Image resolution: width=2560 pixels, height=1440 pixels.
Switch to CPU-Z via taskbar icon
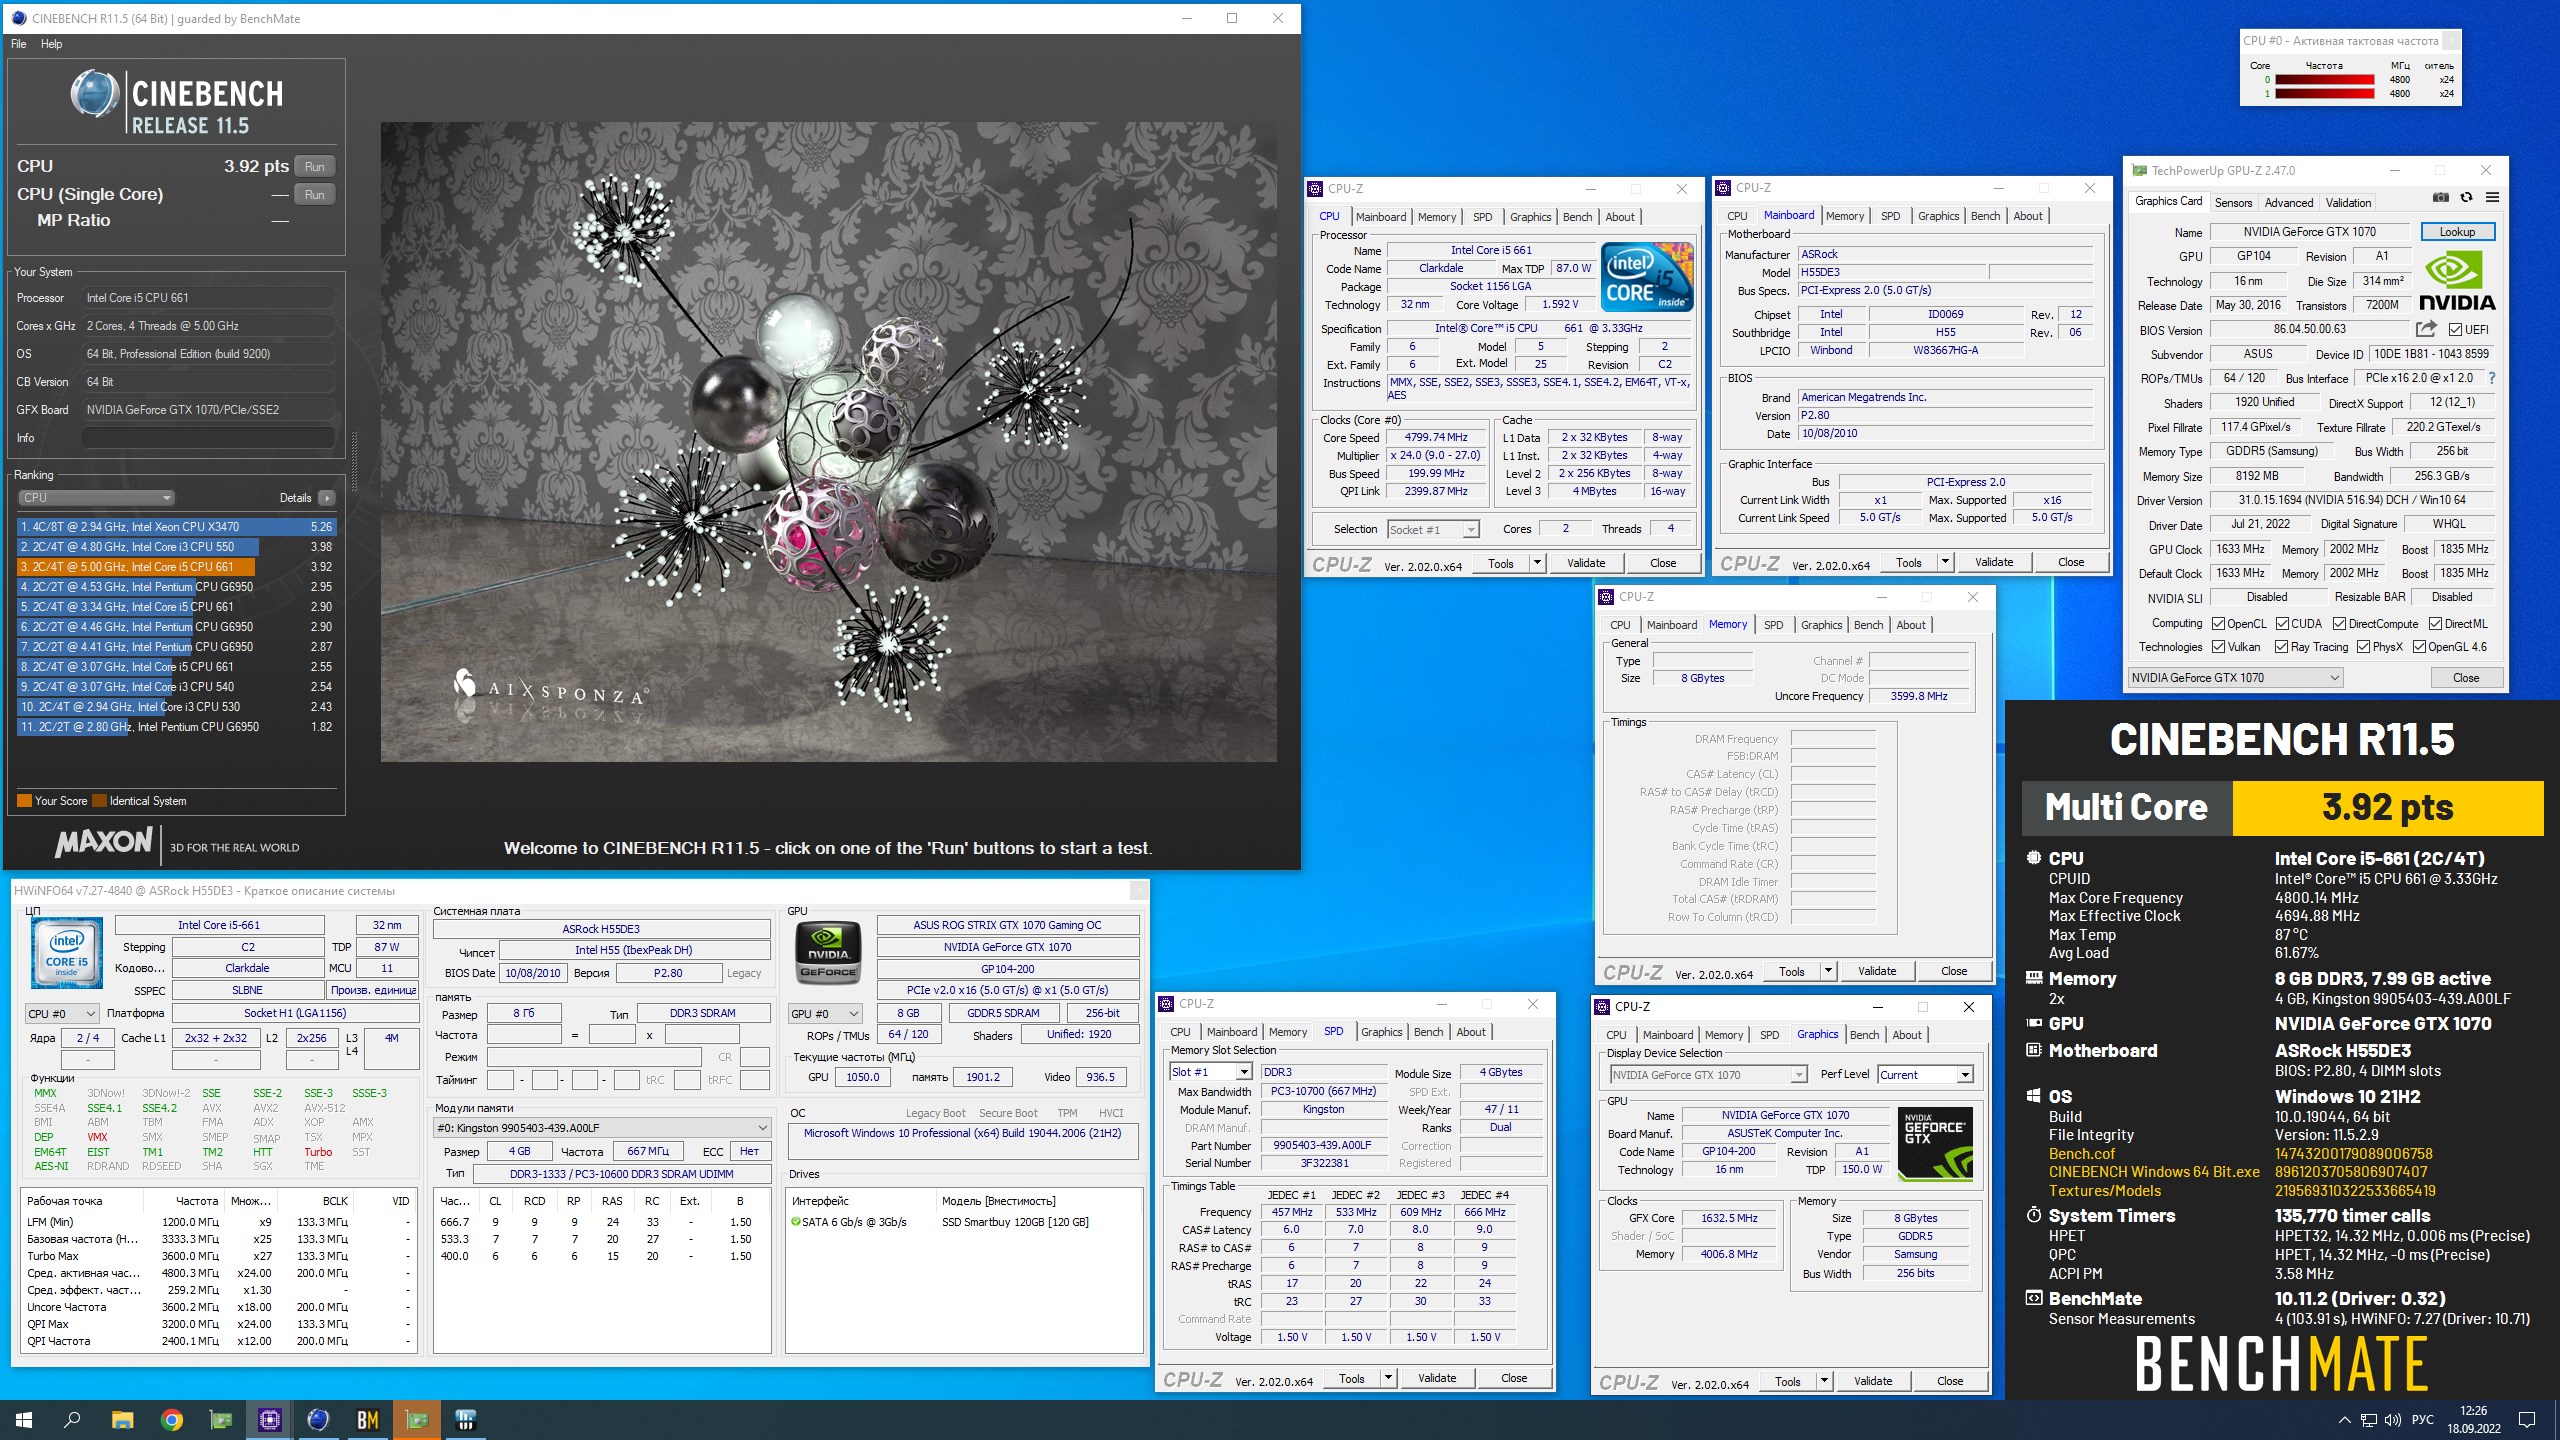(270, 1420)
